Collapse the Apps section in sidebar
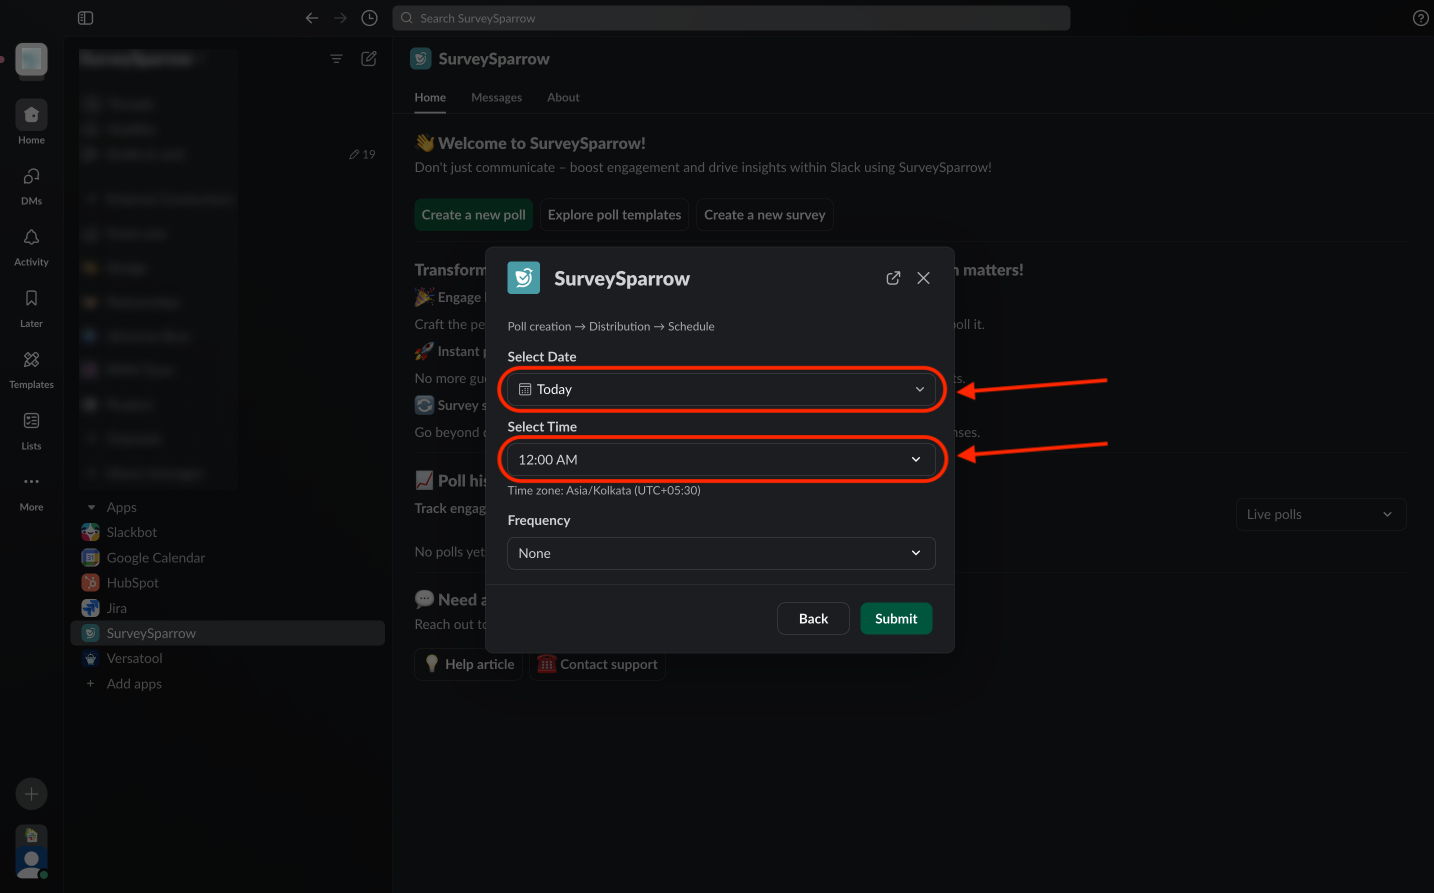The image size is (1434, 893). (x=92, y=508)
